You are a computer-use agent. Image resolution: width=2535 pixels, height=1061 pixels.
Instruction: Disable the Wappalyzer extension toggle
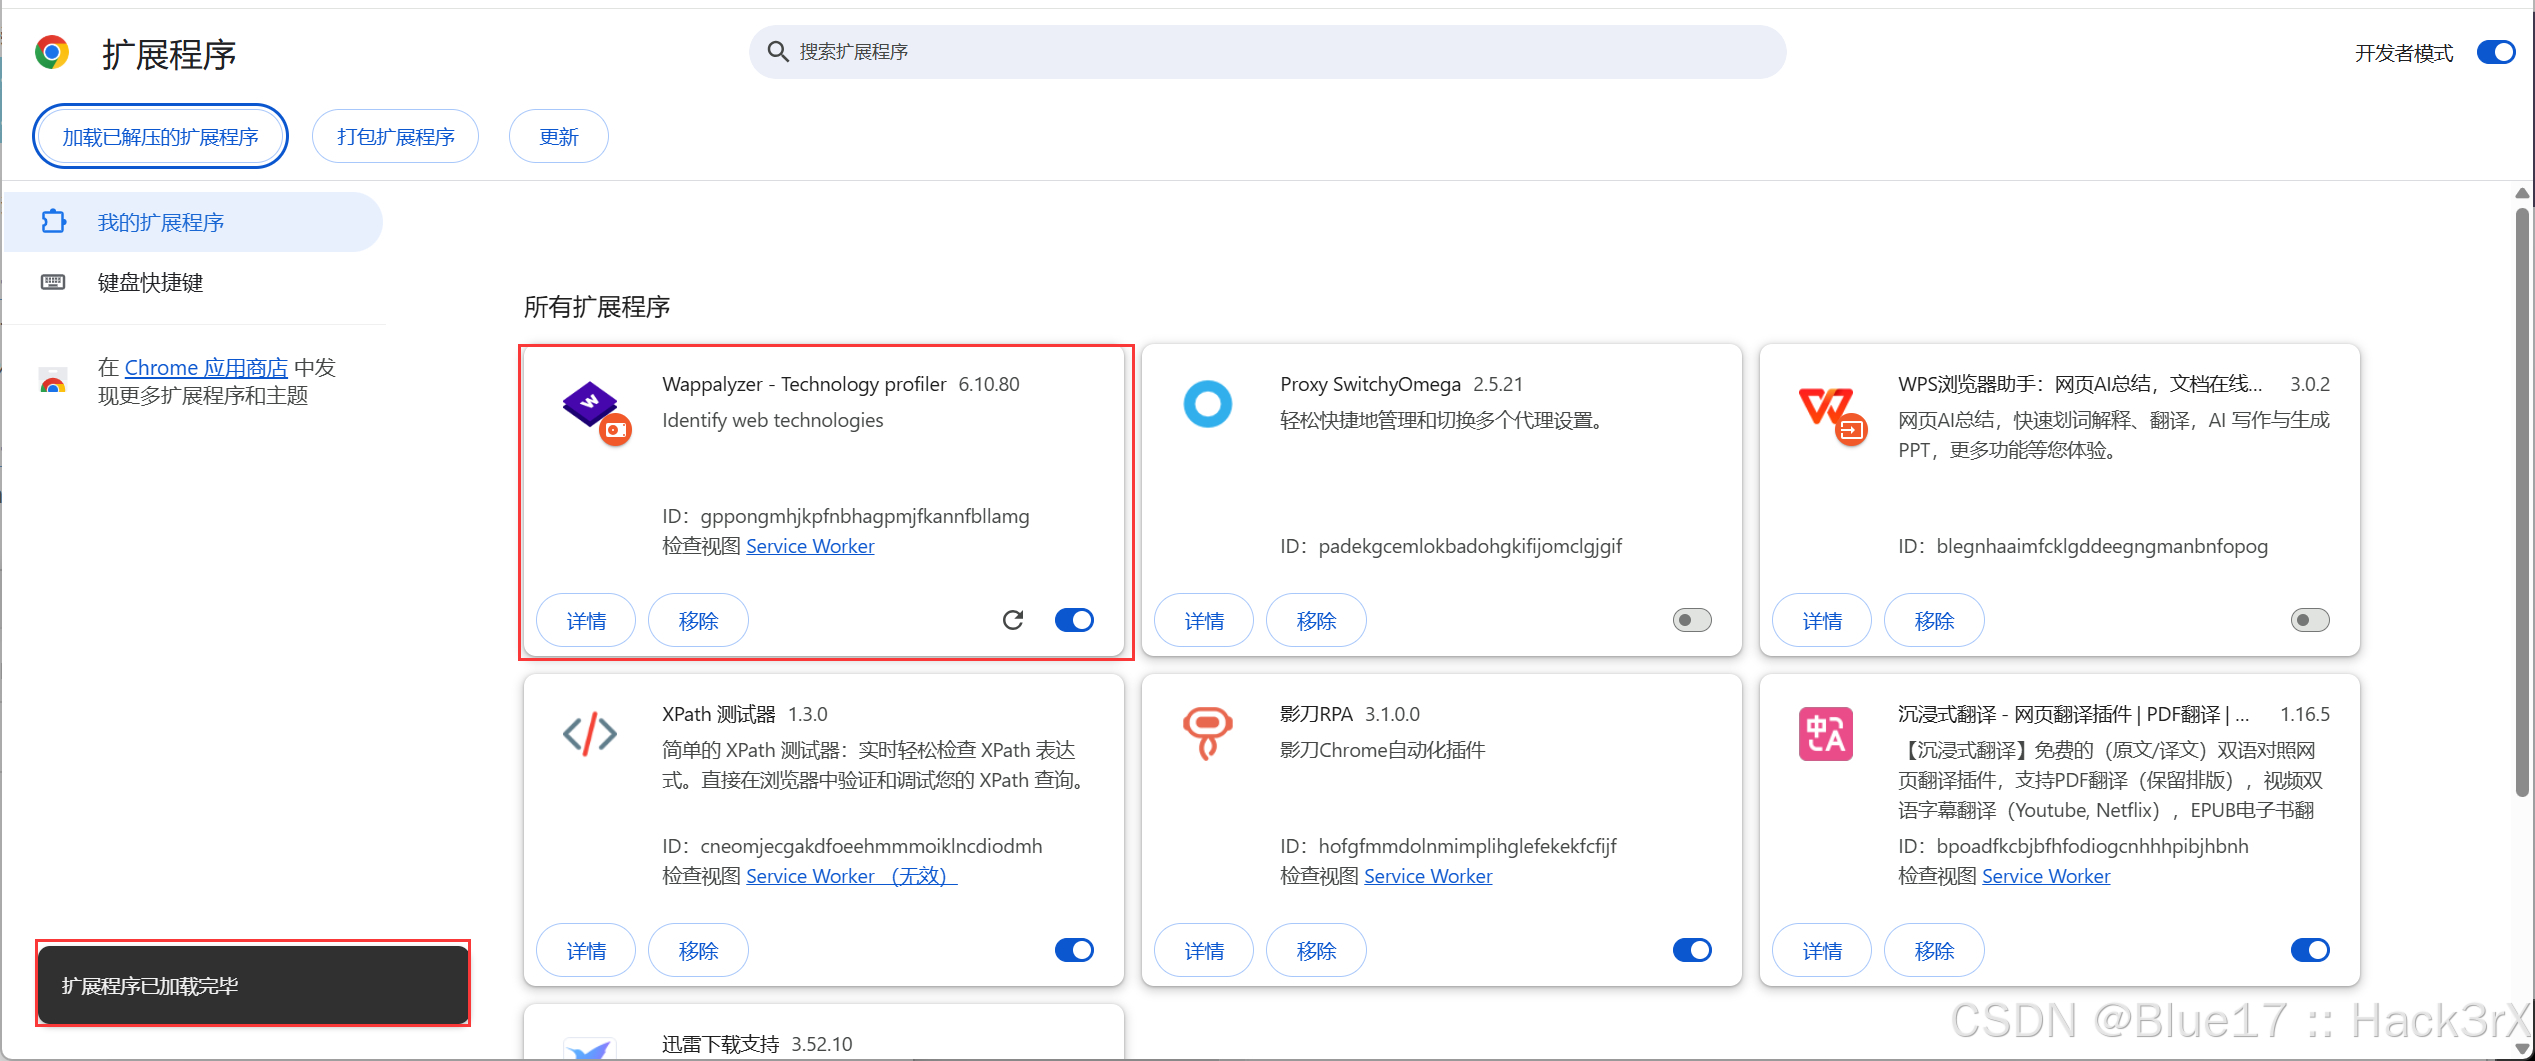[x=1074, y=620]
